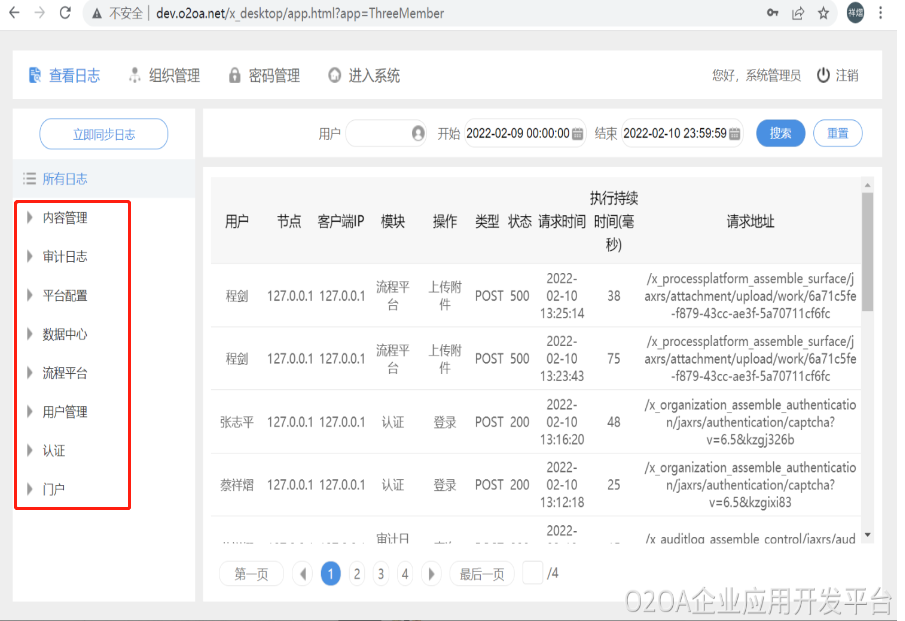This screenshot has height=621, width=905.
Task: Click the page number jump input box
Action: coord(533,573)
